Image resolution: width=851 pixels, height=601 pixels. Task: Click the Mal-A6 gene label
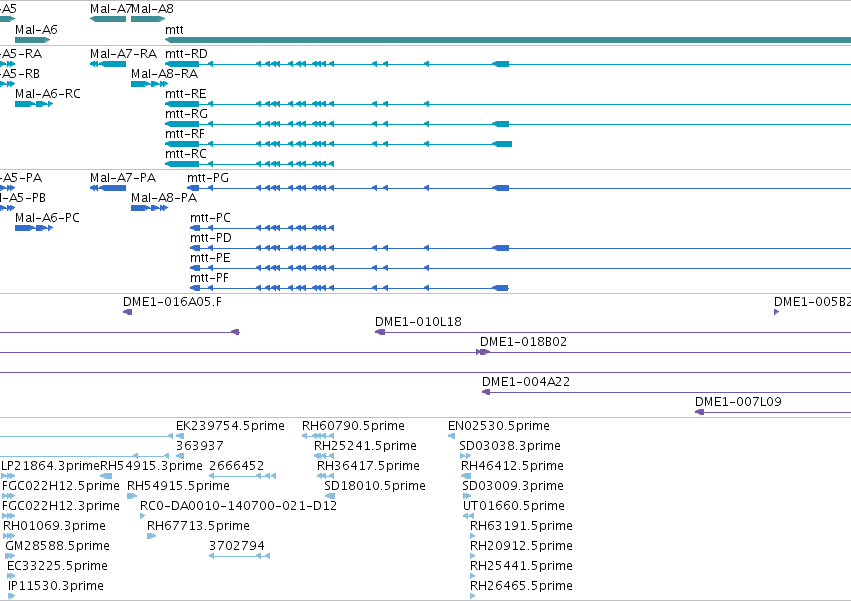[x=36, y=29]
